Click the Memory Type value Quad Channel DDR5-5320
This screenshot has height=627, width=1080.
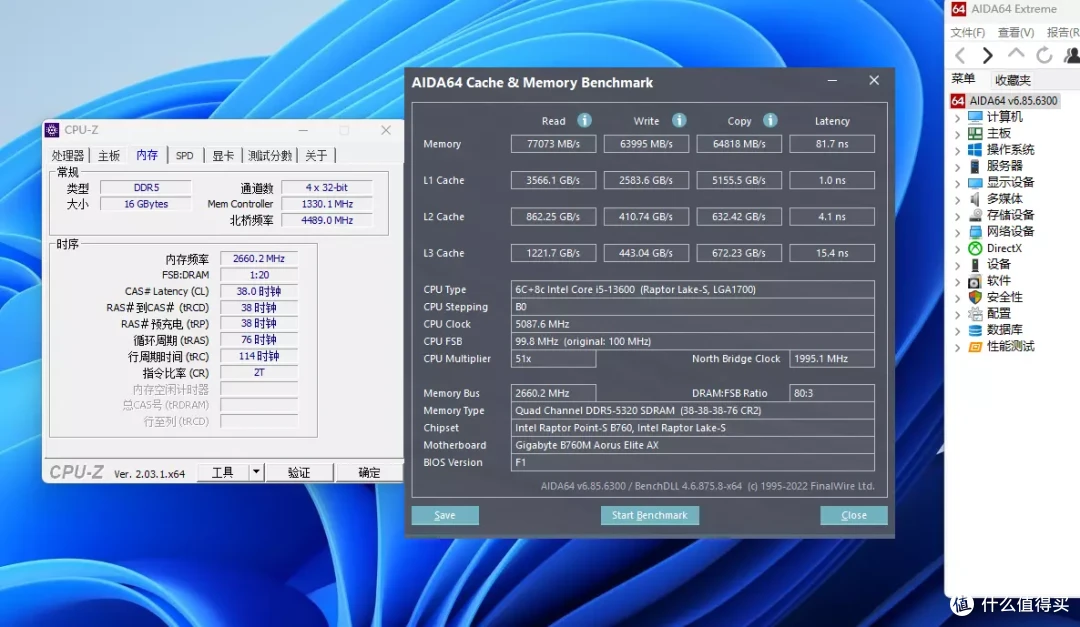(692, 411)
